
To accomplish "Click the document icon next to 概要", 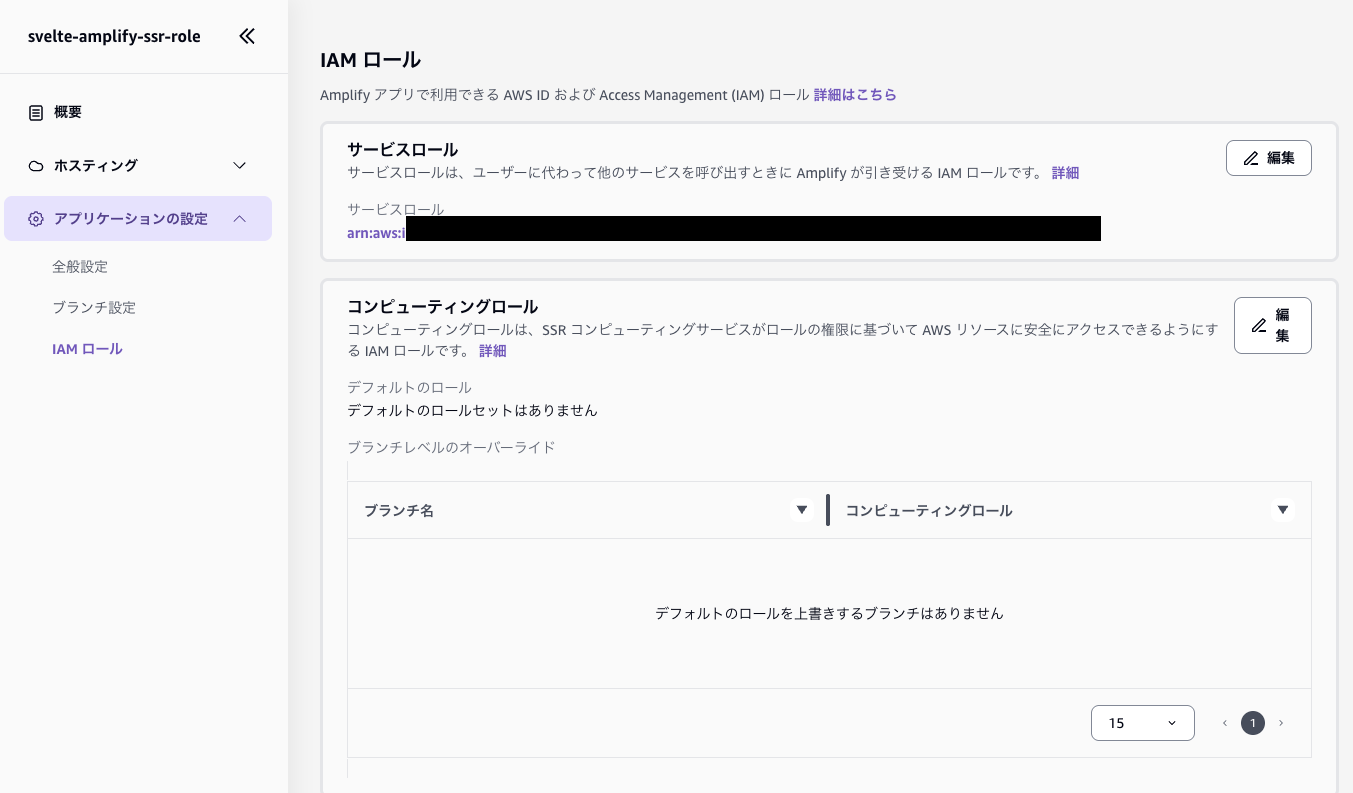I will 36,112.
